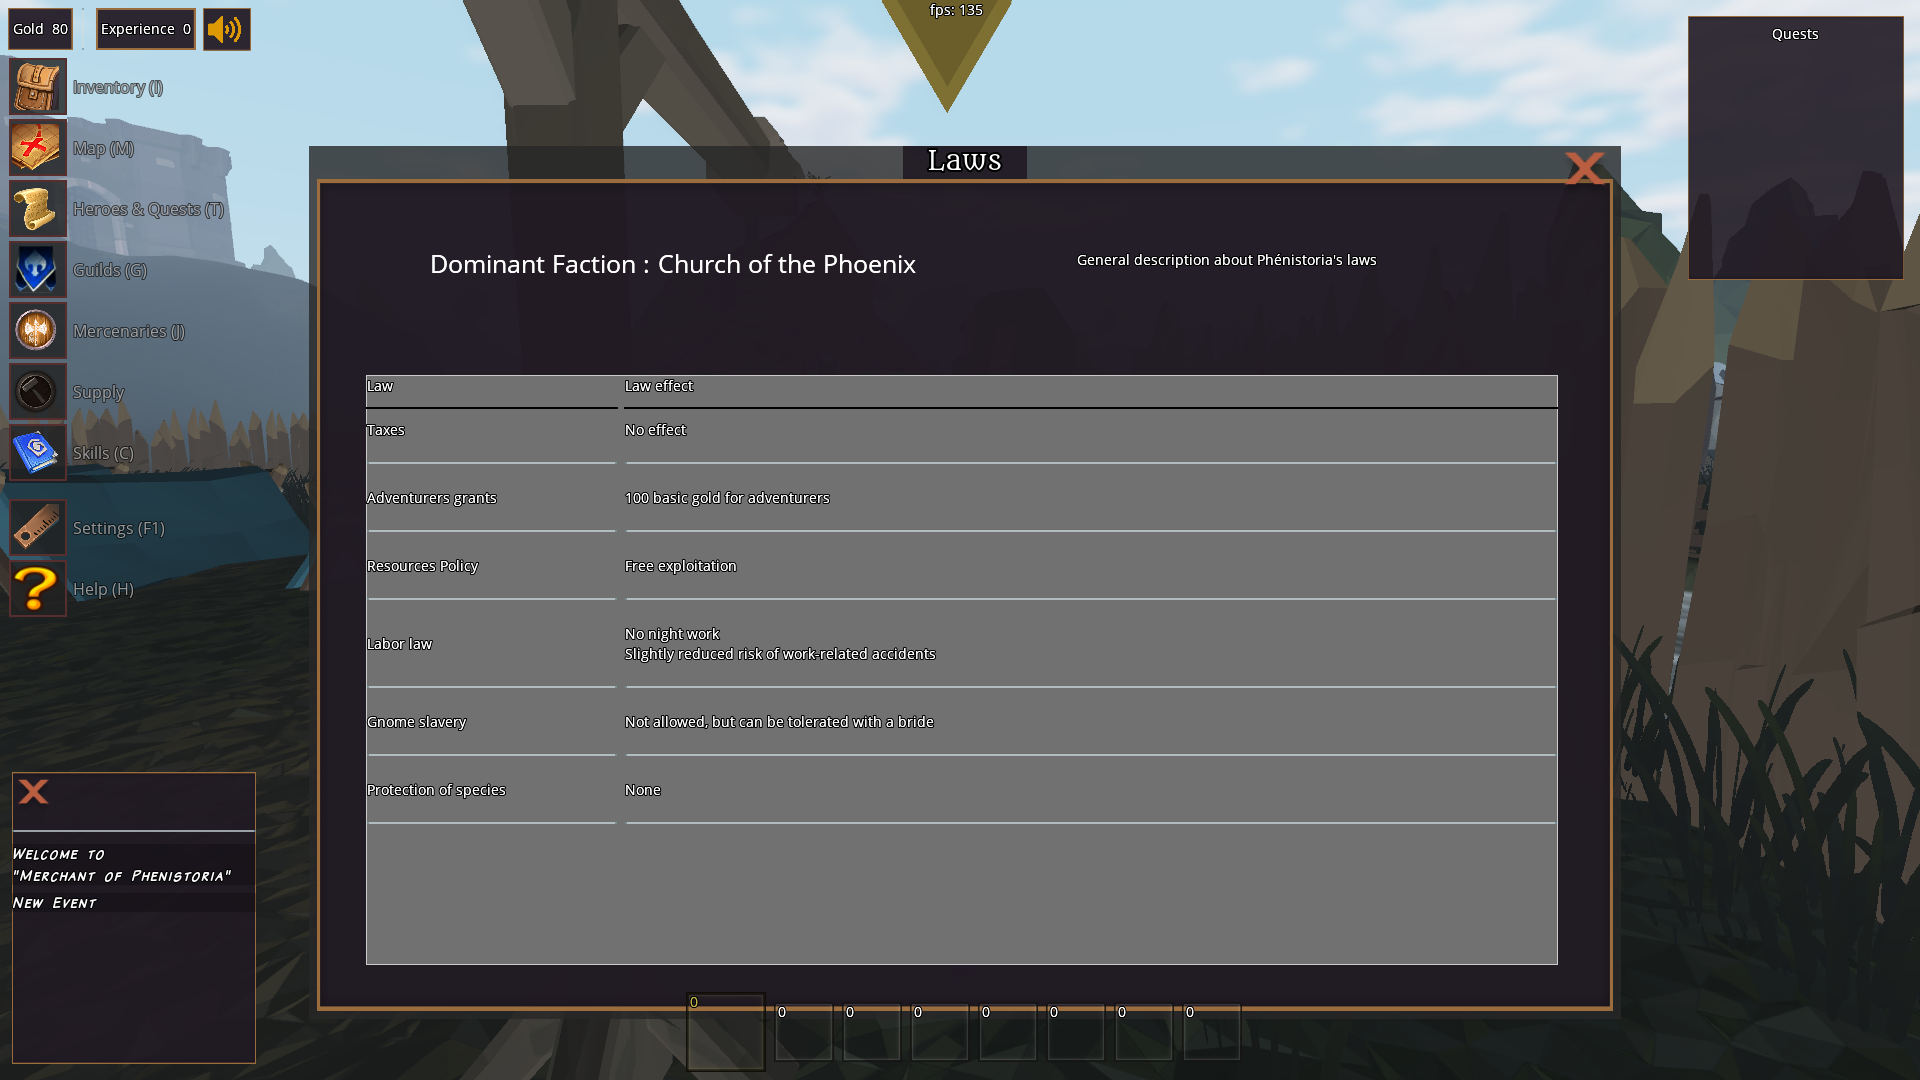Screen dimensions: 1920x1080
Task: Click the 'Law effect' column header
Action: tap(658, 386)
